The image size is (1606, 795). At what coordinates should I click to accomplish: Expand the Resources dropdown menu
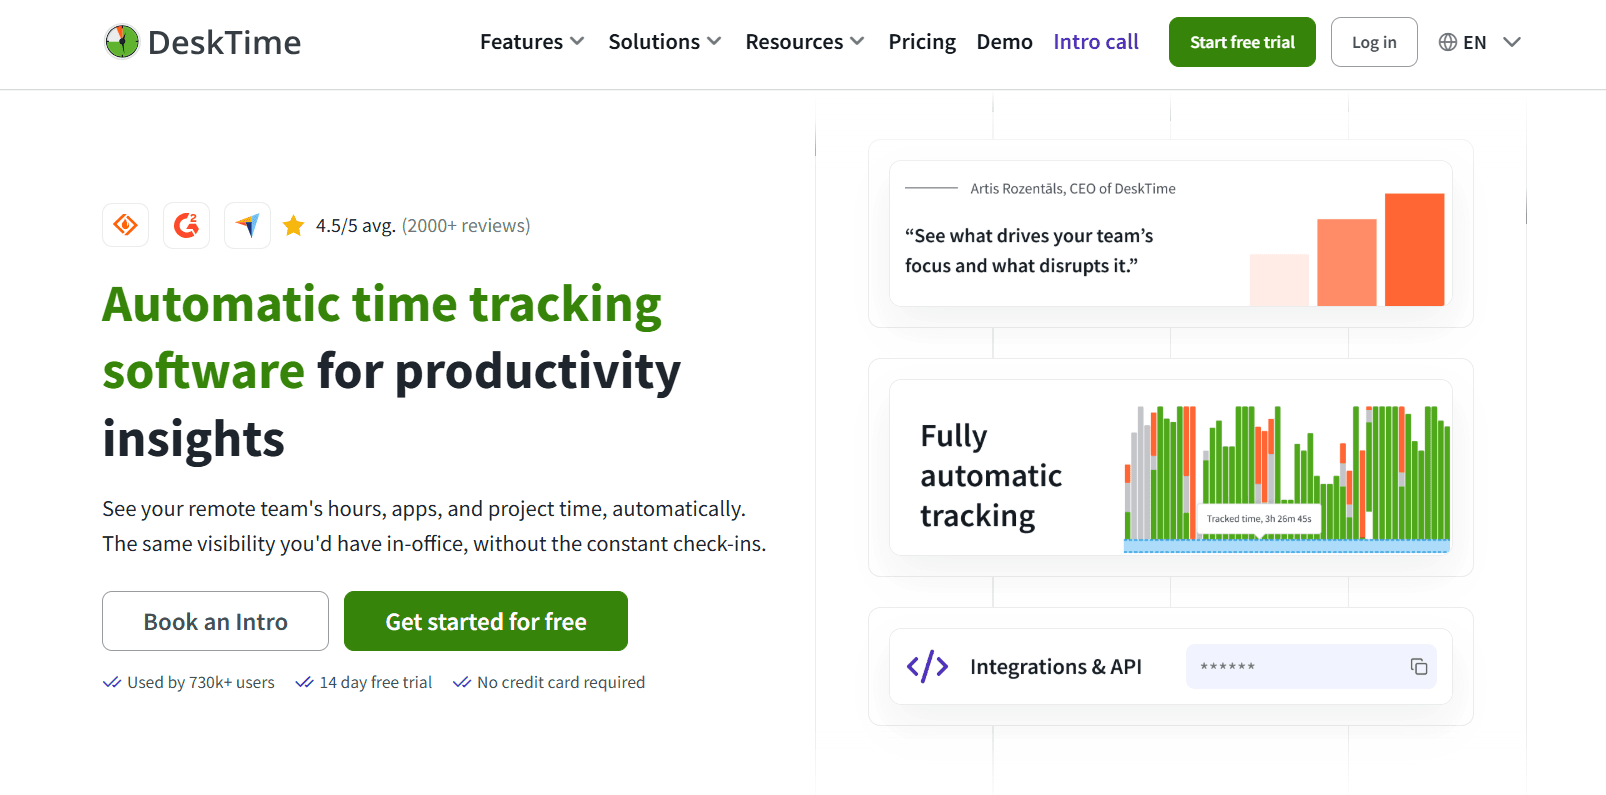click(x=805, y=42)
